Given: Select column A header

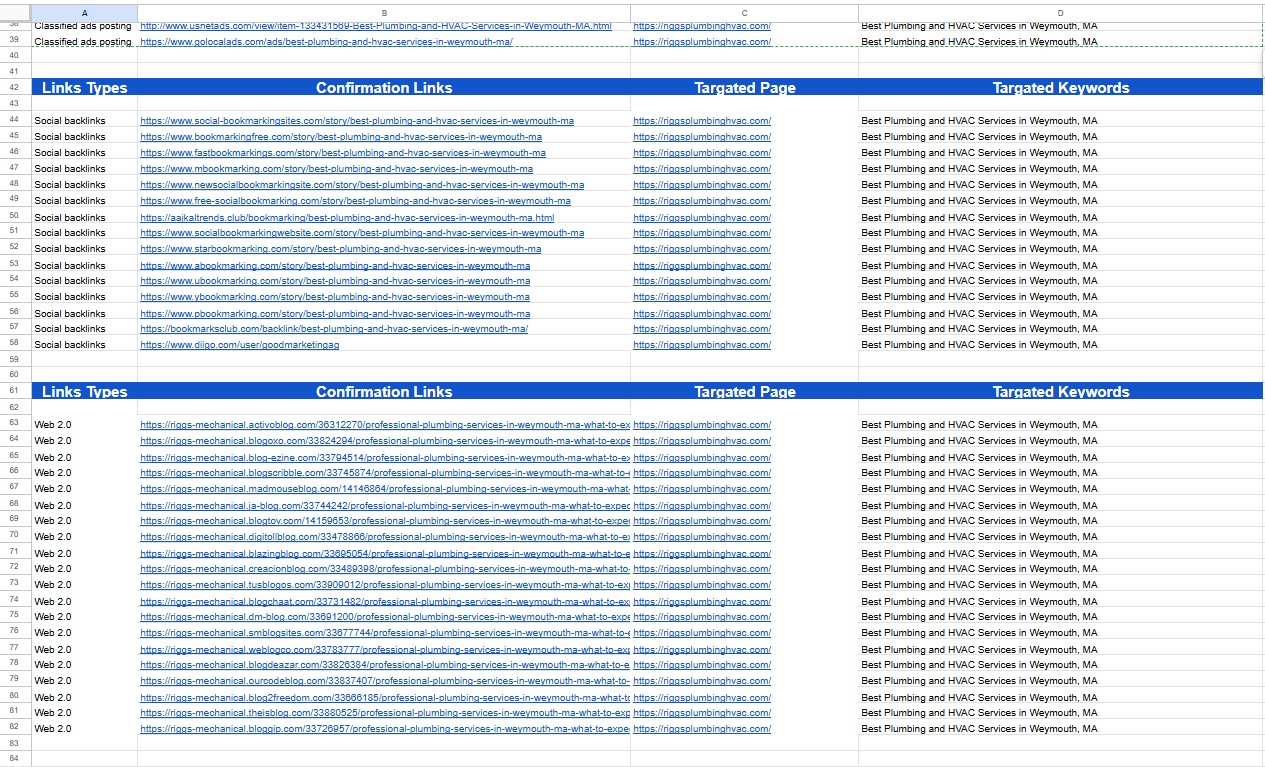Looking at the screenshot, I should [x=84, y=12].
